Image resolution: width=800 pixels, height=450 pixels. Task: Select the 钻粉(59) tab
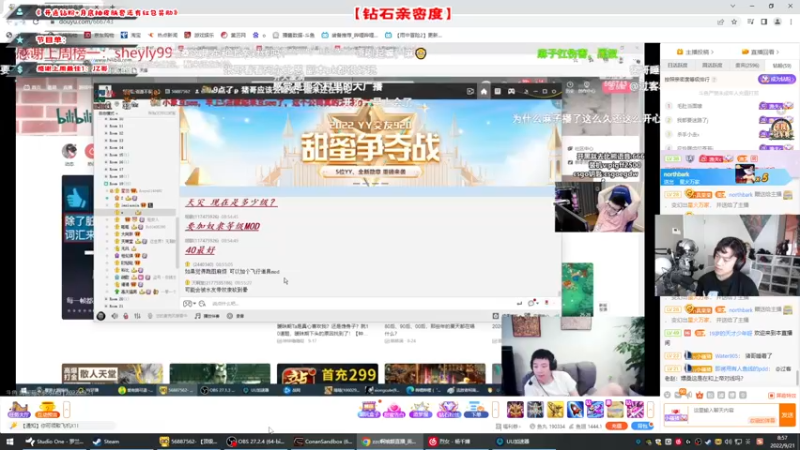781,65
